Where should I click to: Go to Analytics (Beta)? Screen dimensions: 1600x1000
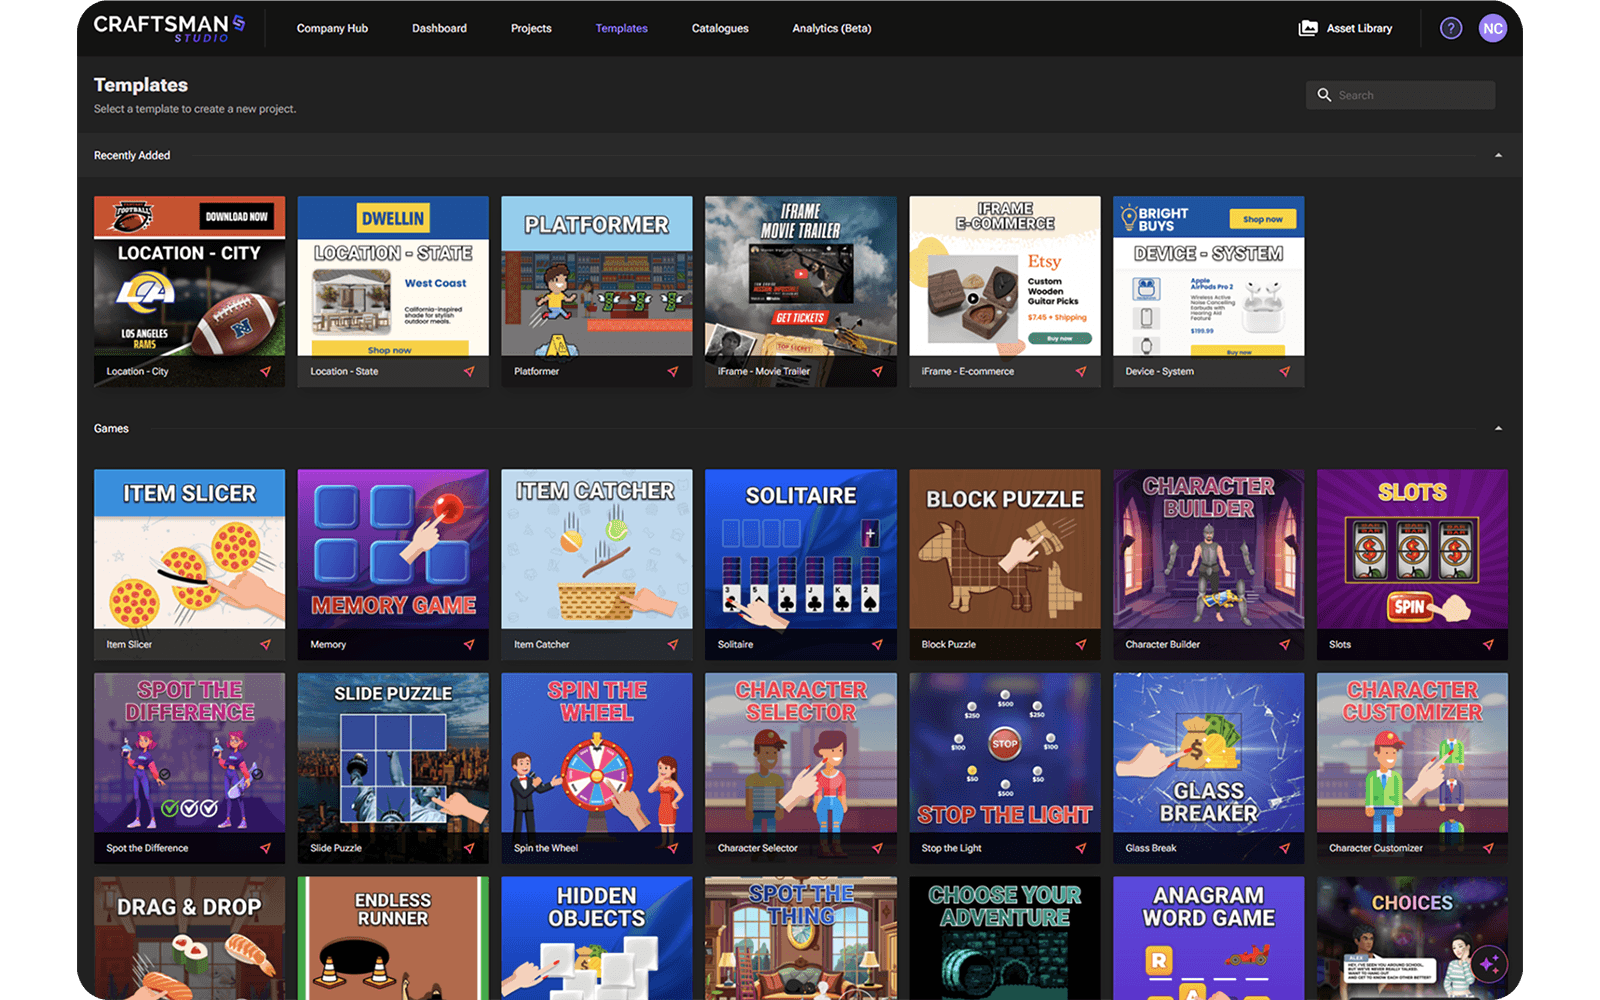pyautogui.click(x=832, y=28)
